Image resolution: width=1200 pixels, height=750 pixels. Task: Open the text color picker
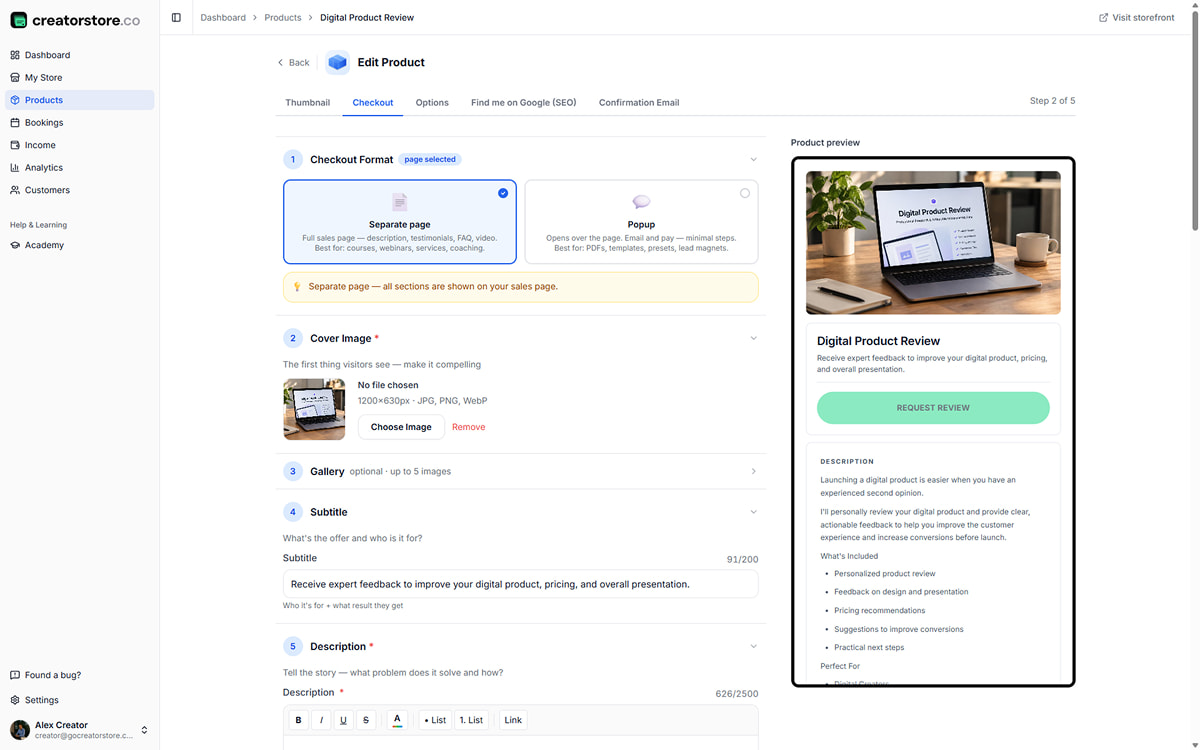tap(397, 720)
